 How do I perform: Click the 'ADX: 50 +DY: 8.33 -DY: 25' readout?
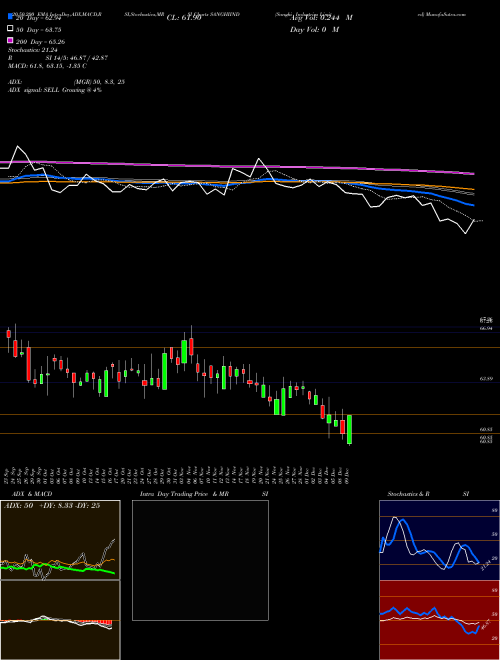coord(52,505)
